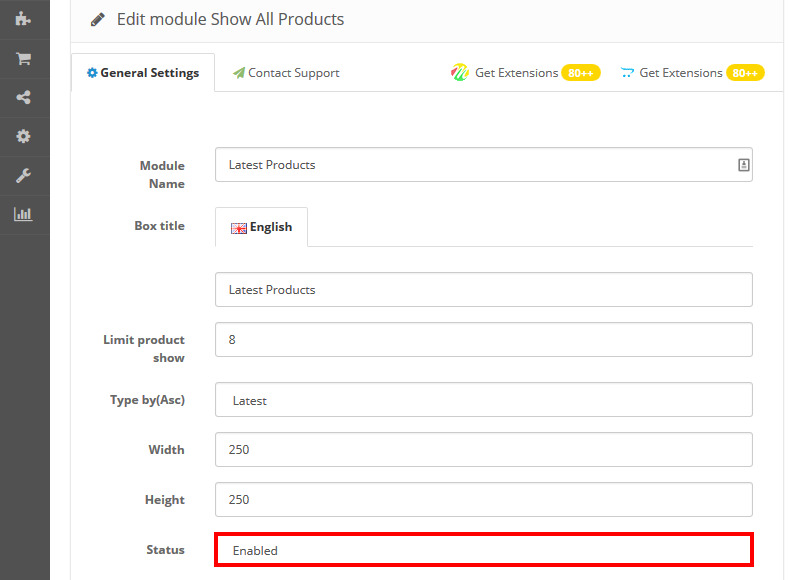The image size is (800, 580).
Task: Open the bar chart reports icon
Action: [x=23, y=214]
